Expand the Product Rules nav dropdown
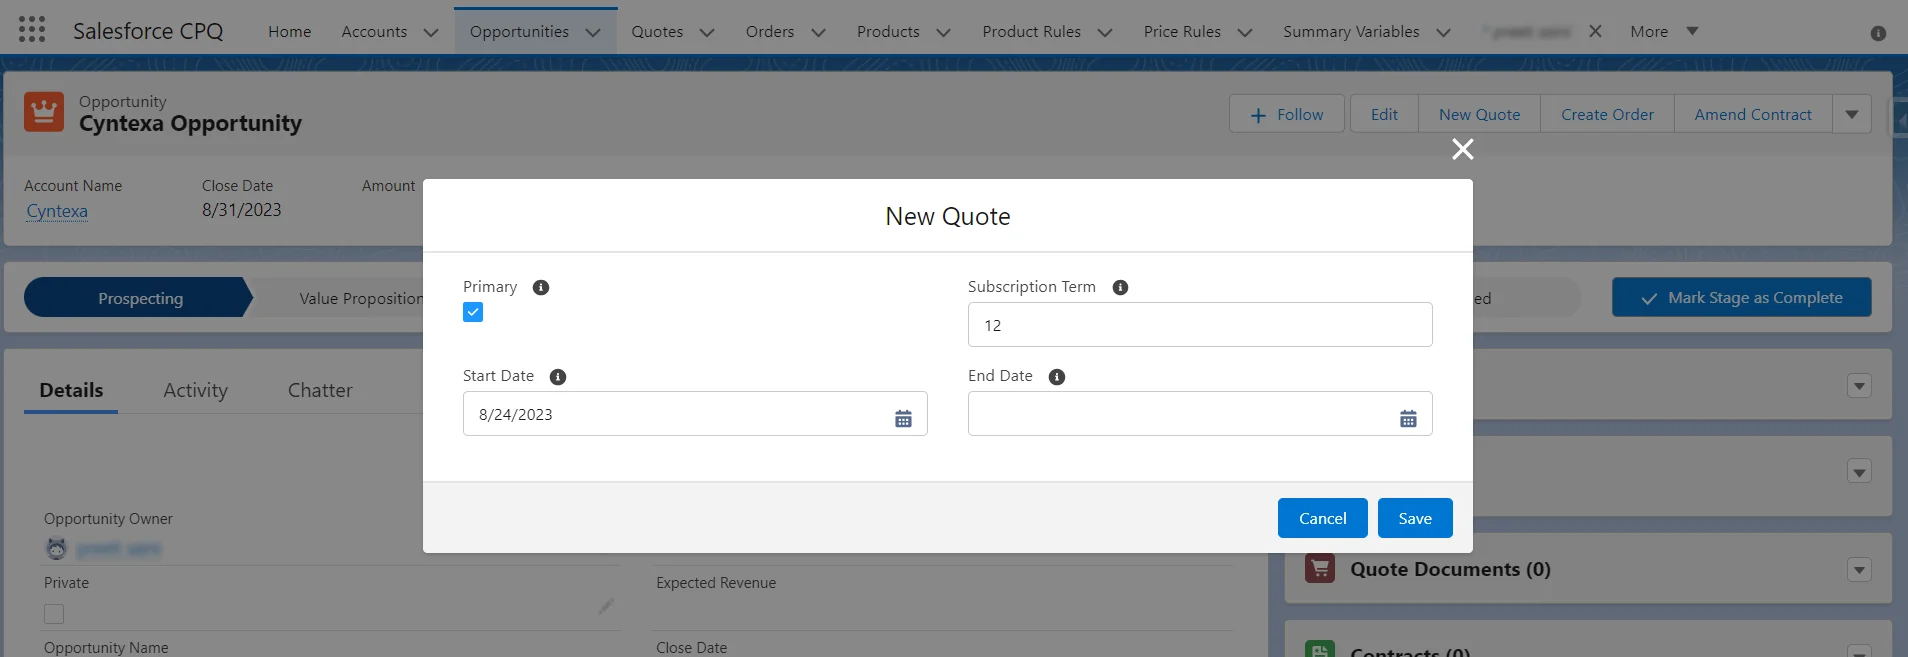 click(x=1105, y=32)
